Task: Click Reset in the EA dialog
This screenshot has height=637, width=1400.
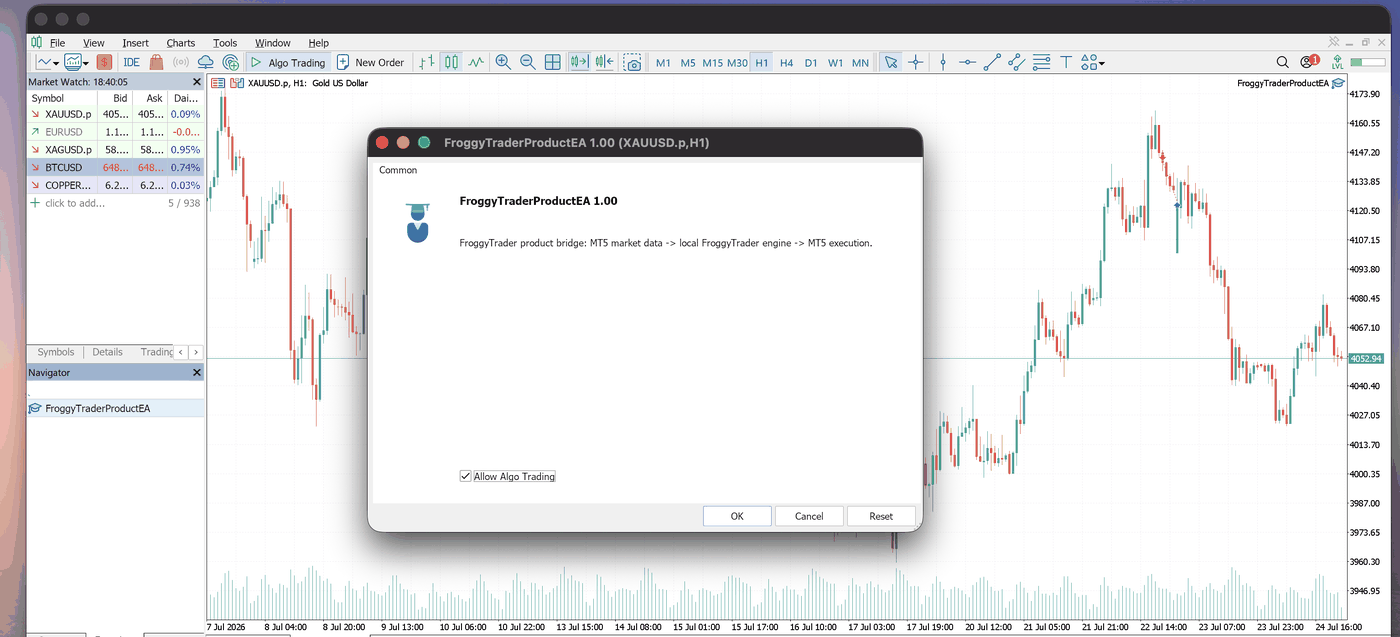Action: pos(881,516)
